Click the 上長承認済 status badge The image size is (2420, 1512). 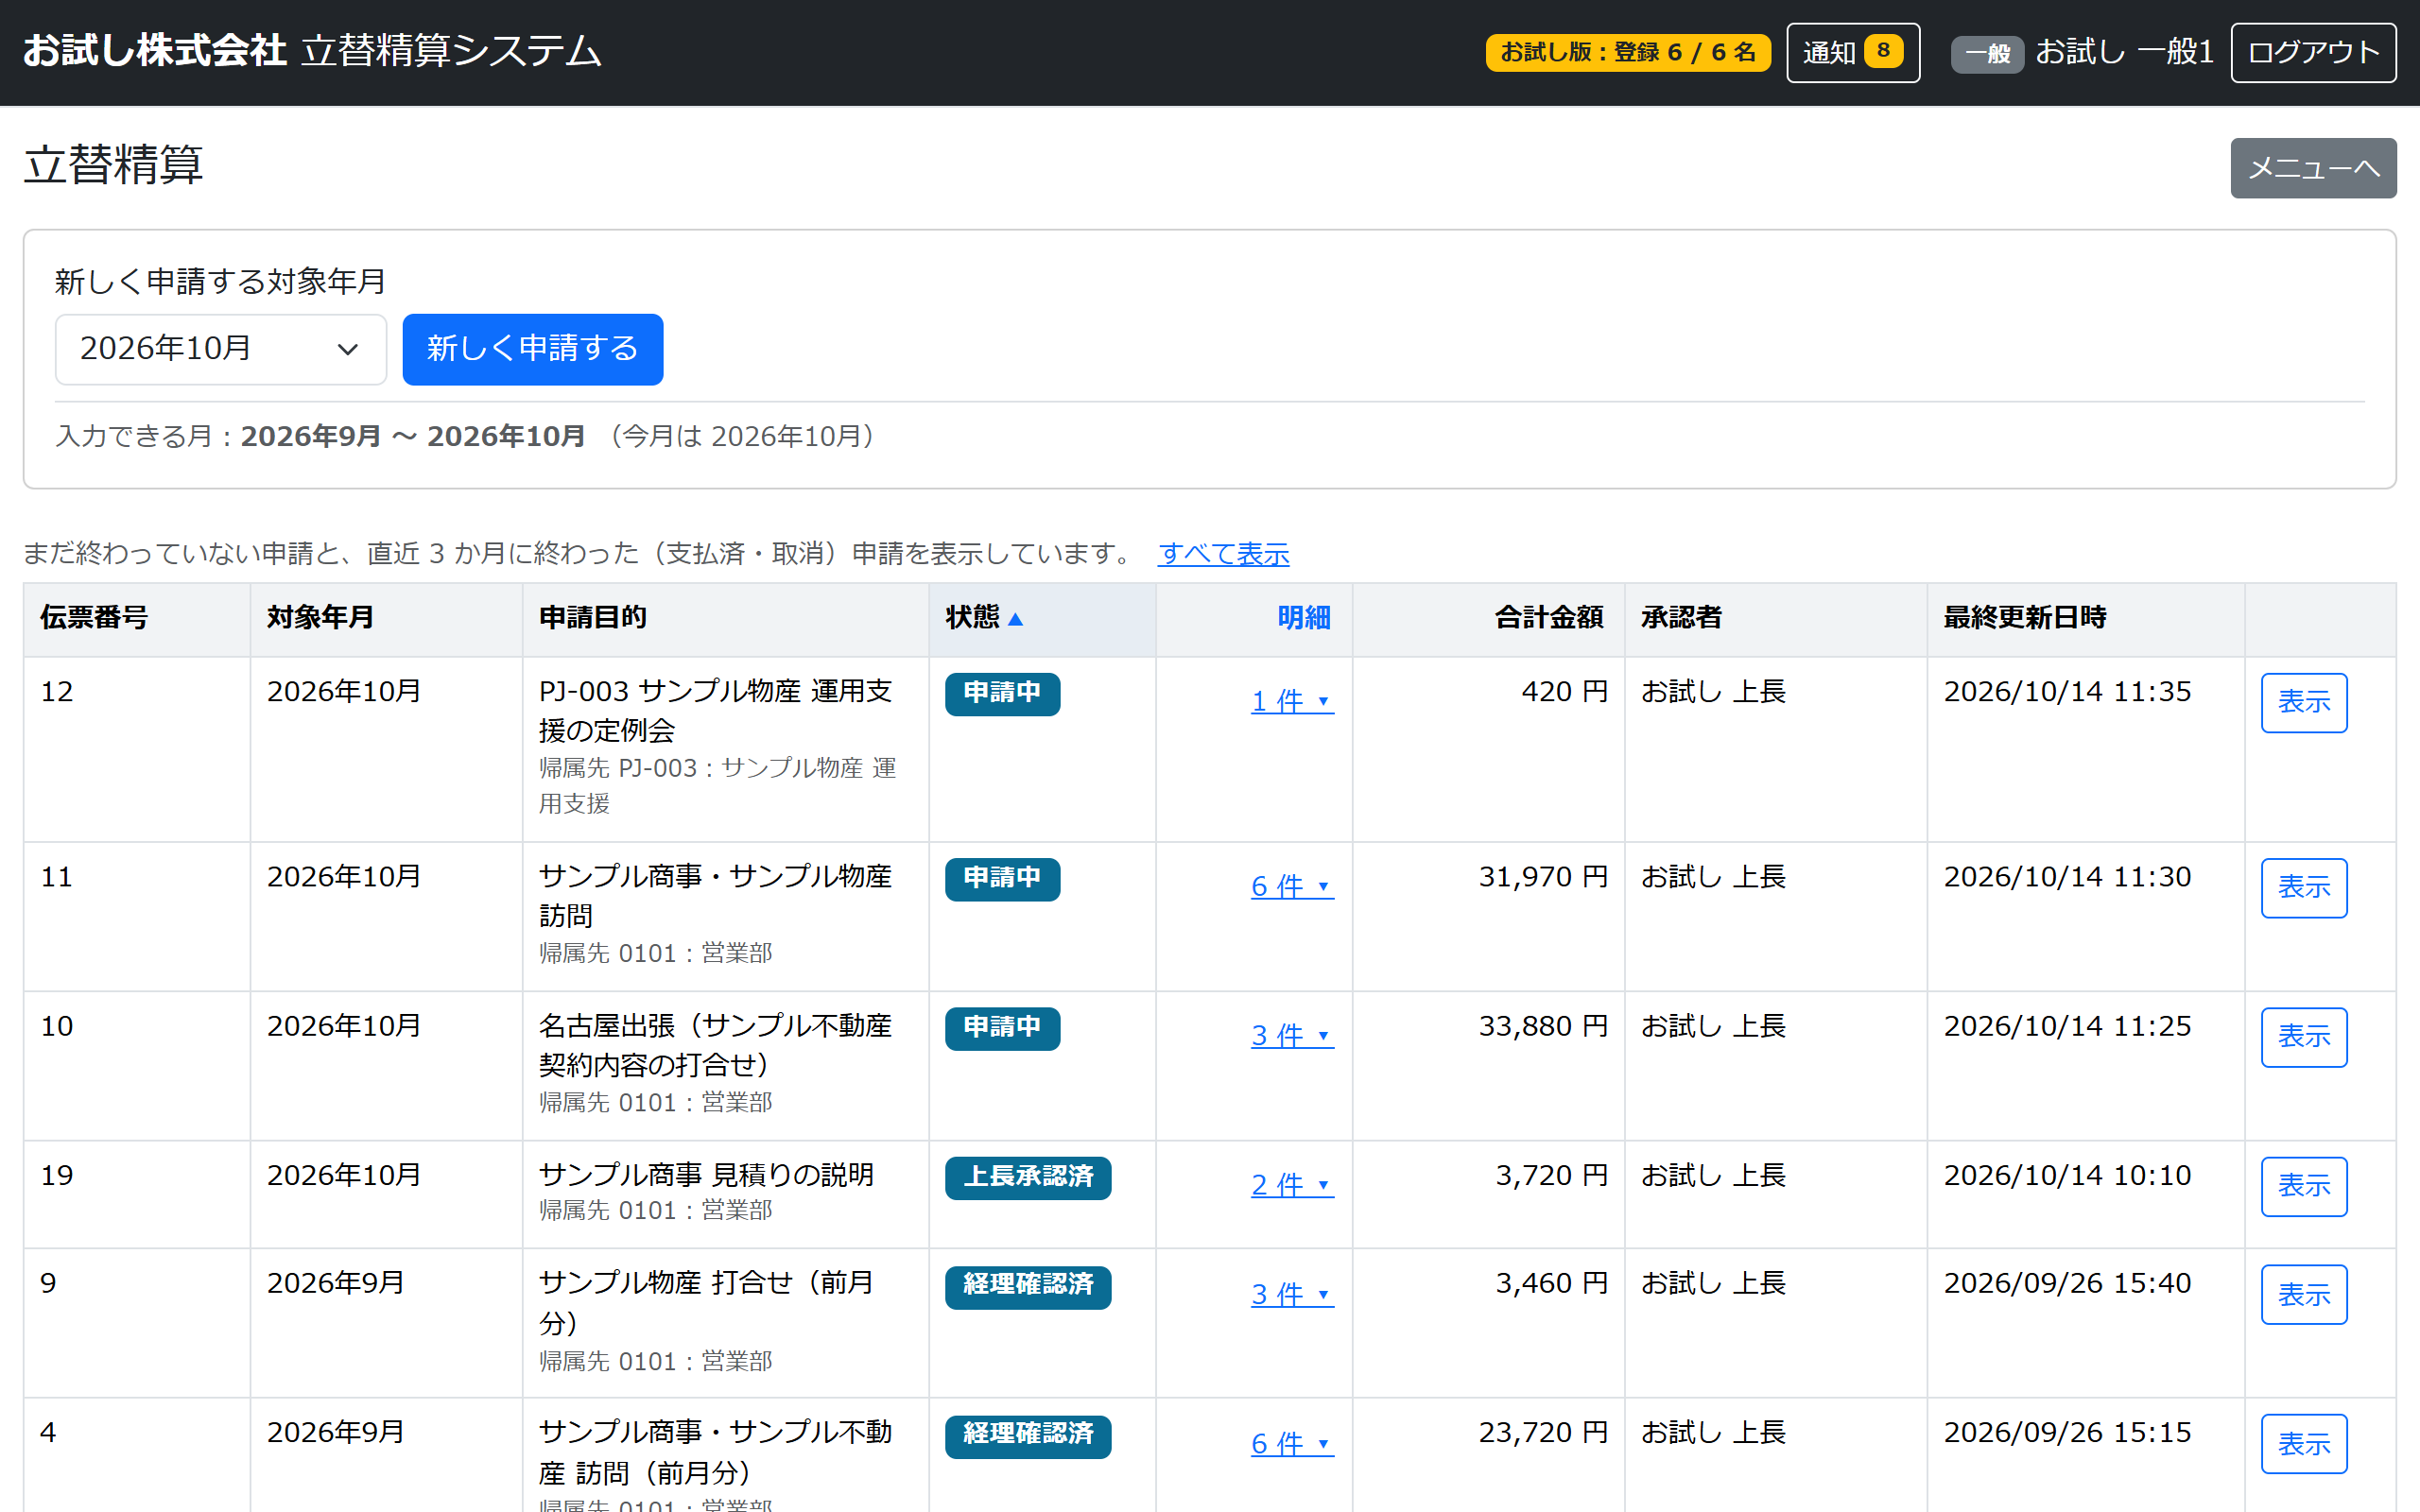1027,1177
